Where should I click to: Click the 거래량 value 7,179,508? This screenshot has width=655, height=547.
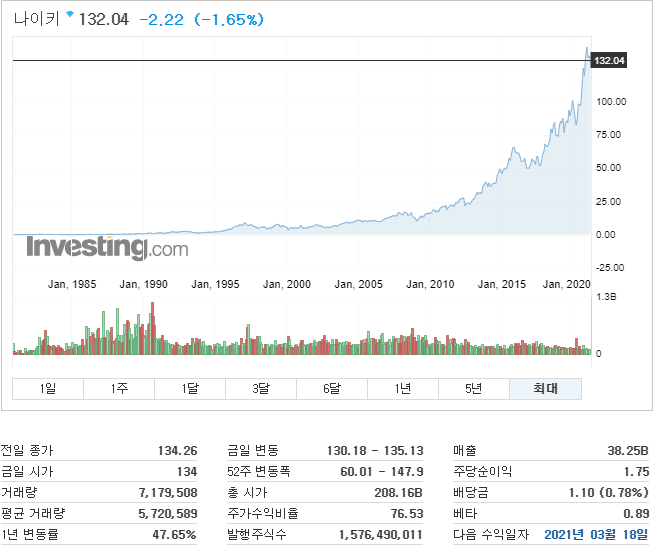tap(168, 492)
